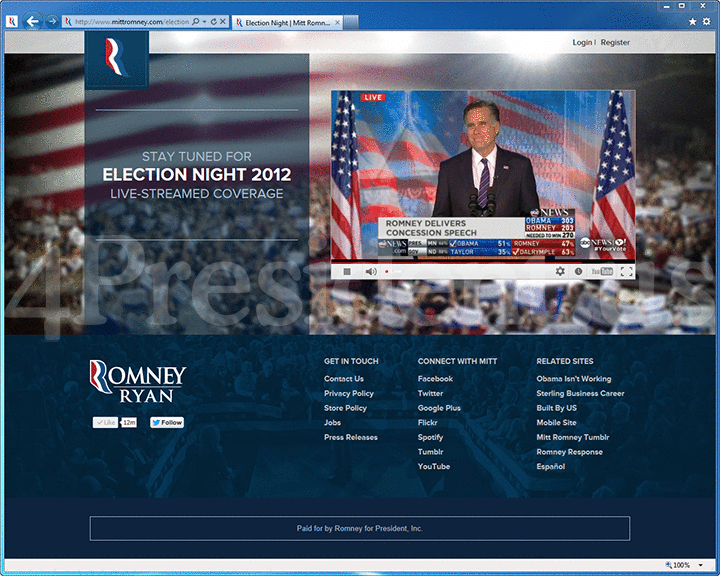720x576 pixels.
Task: Open Sterling Business Career link
Action: click(580, 394)
